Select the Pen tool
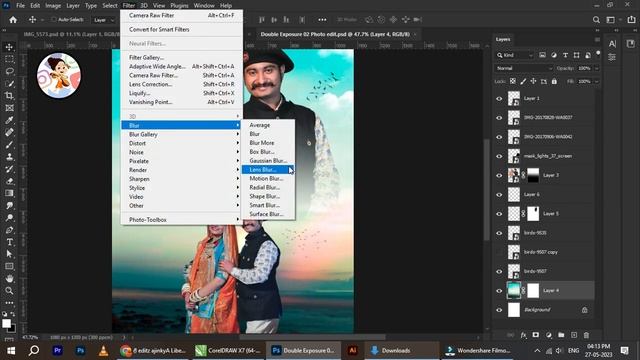640x360 pixels. tap(9, 230)
